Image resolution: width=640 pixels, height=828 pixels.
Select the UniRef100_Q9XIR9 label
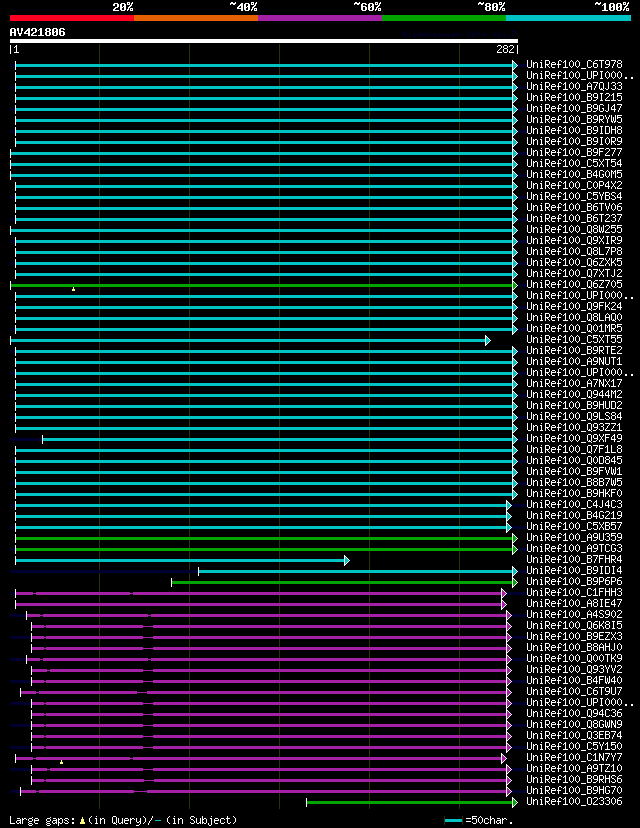574,240
